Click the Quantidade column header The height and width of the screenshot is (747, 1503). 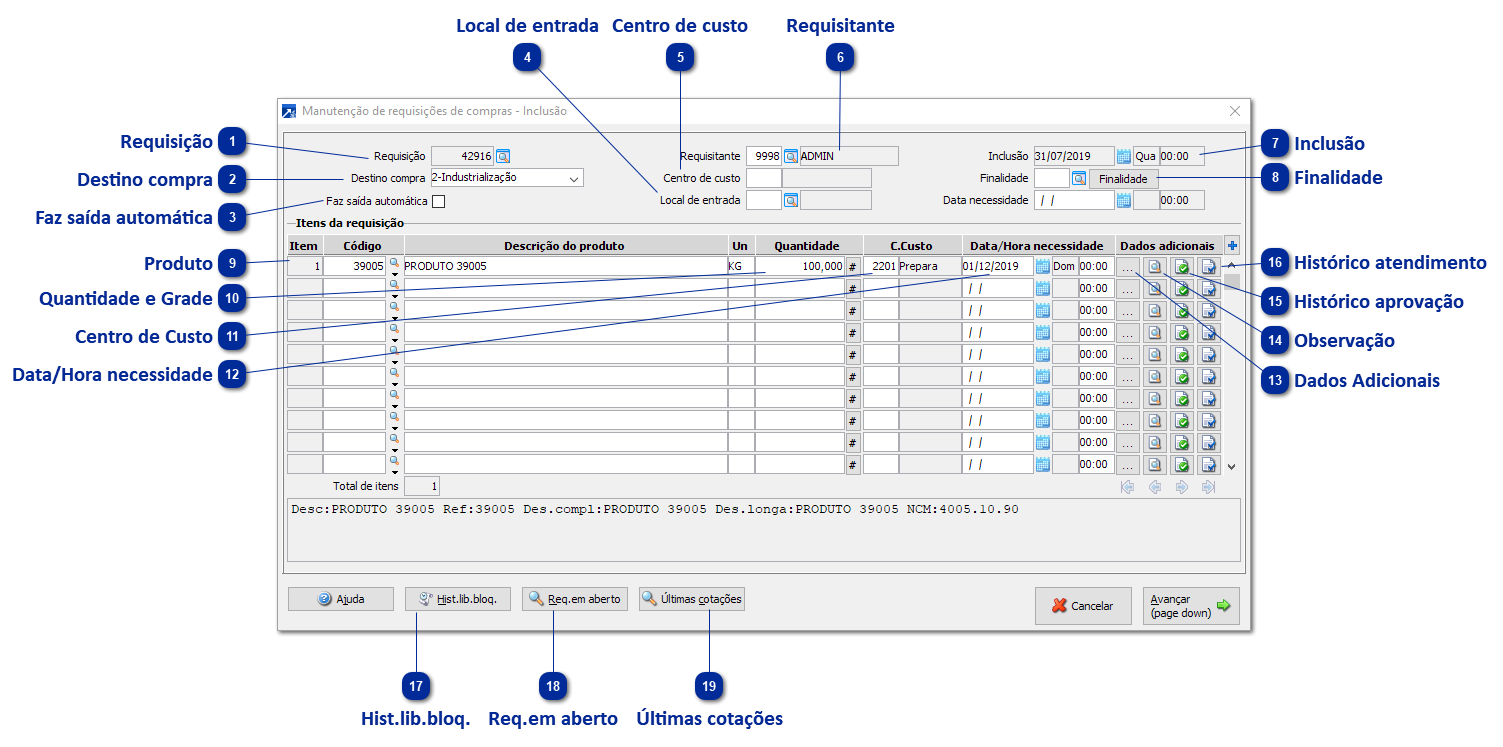[x=807, y=246]
